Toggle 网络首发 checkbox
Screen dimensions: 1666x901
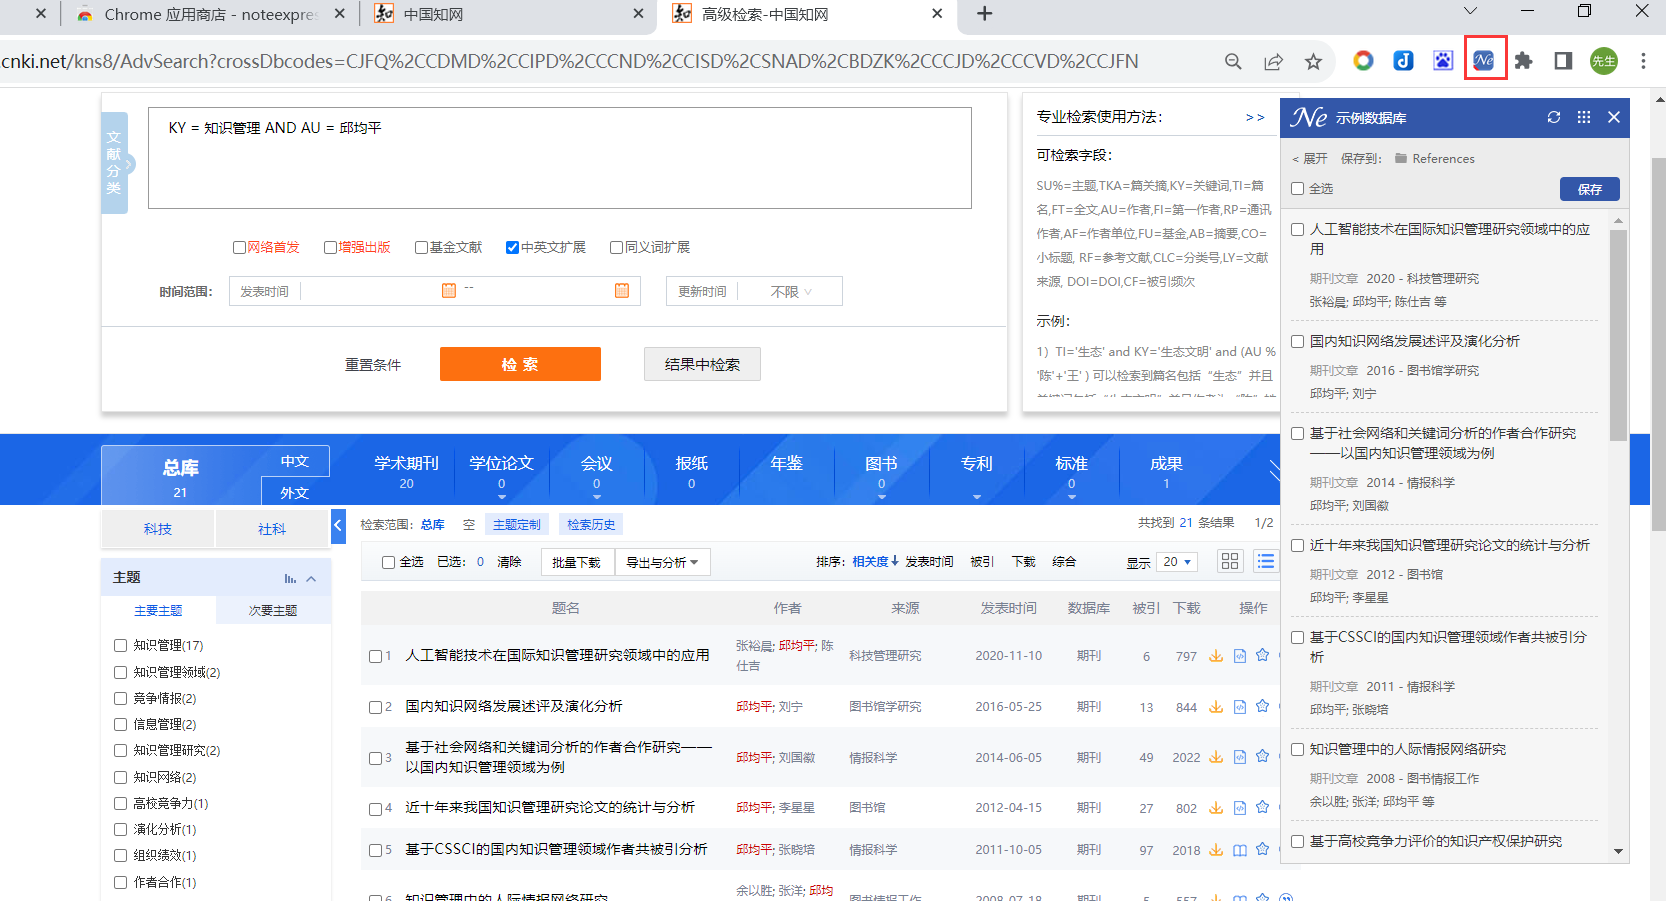(x=239, y=247)
